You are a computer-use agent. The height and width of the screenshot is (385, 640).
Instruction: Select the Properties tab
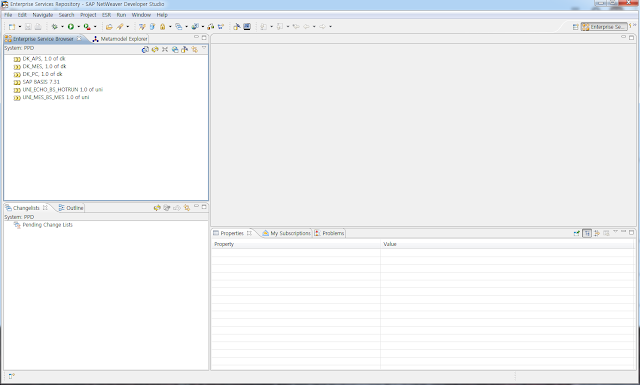[232, 233]
